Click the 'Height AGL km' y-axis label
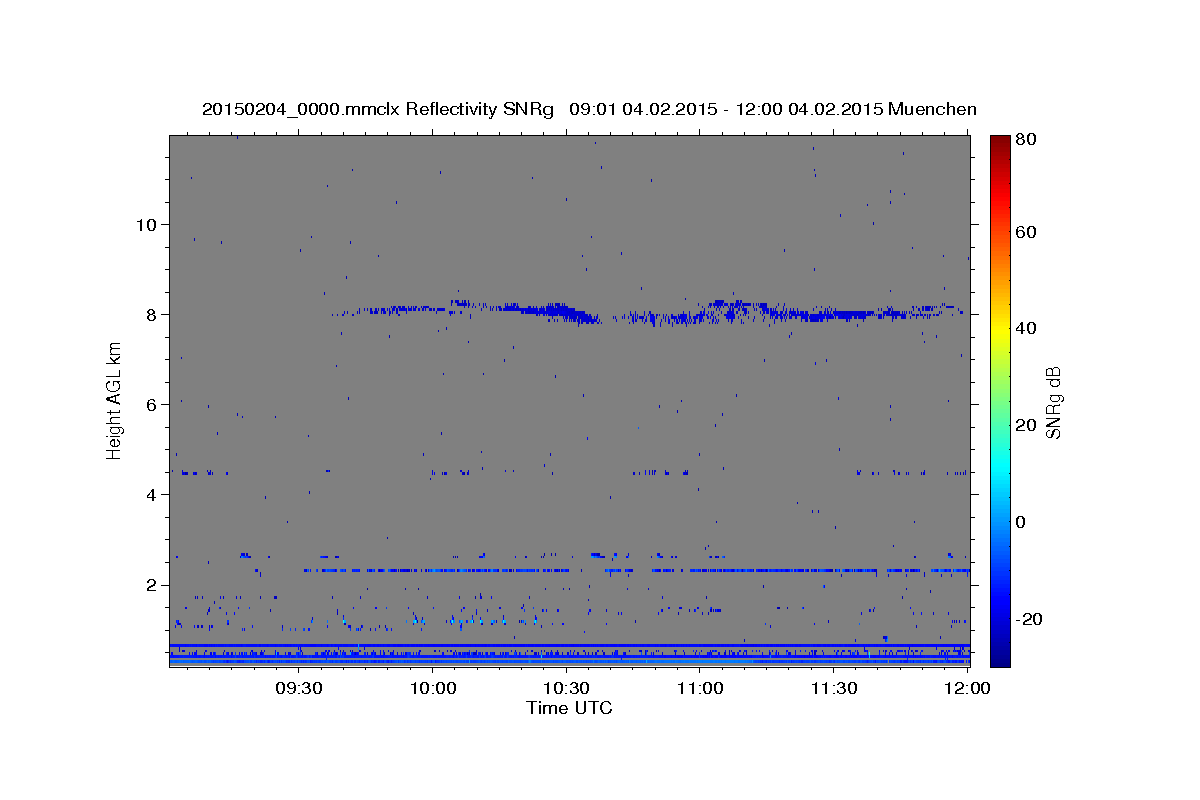 click(115, 401)
